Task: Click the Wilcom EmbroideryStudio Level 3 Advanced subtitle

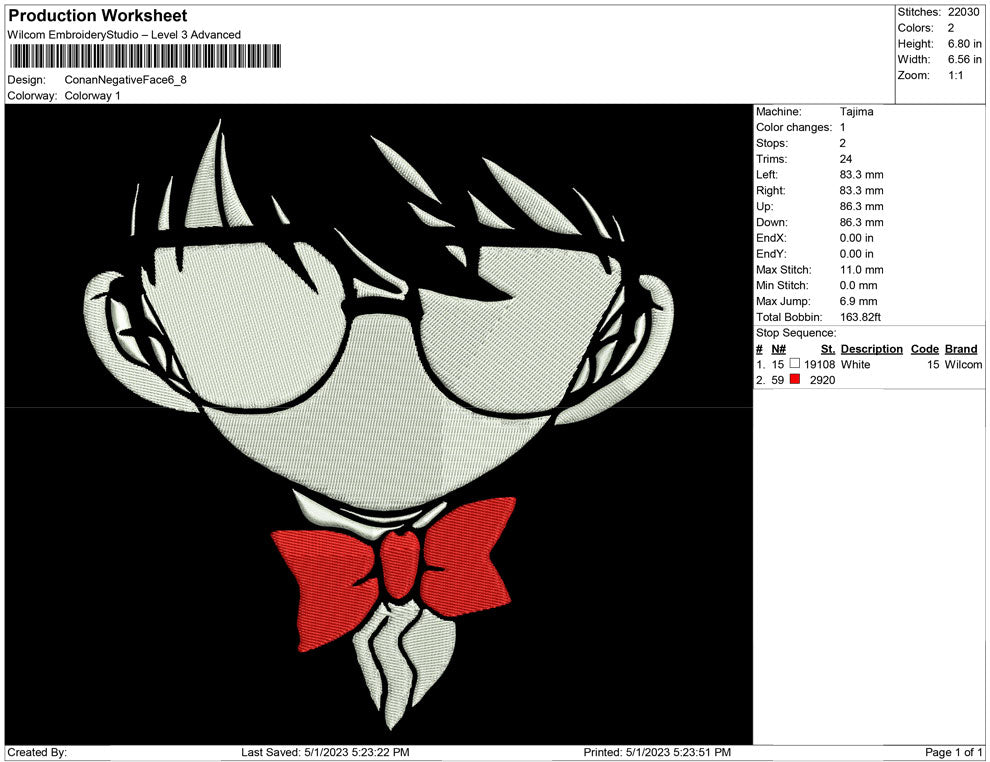Action: [123, 34]
